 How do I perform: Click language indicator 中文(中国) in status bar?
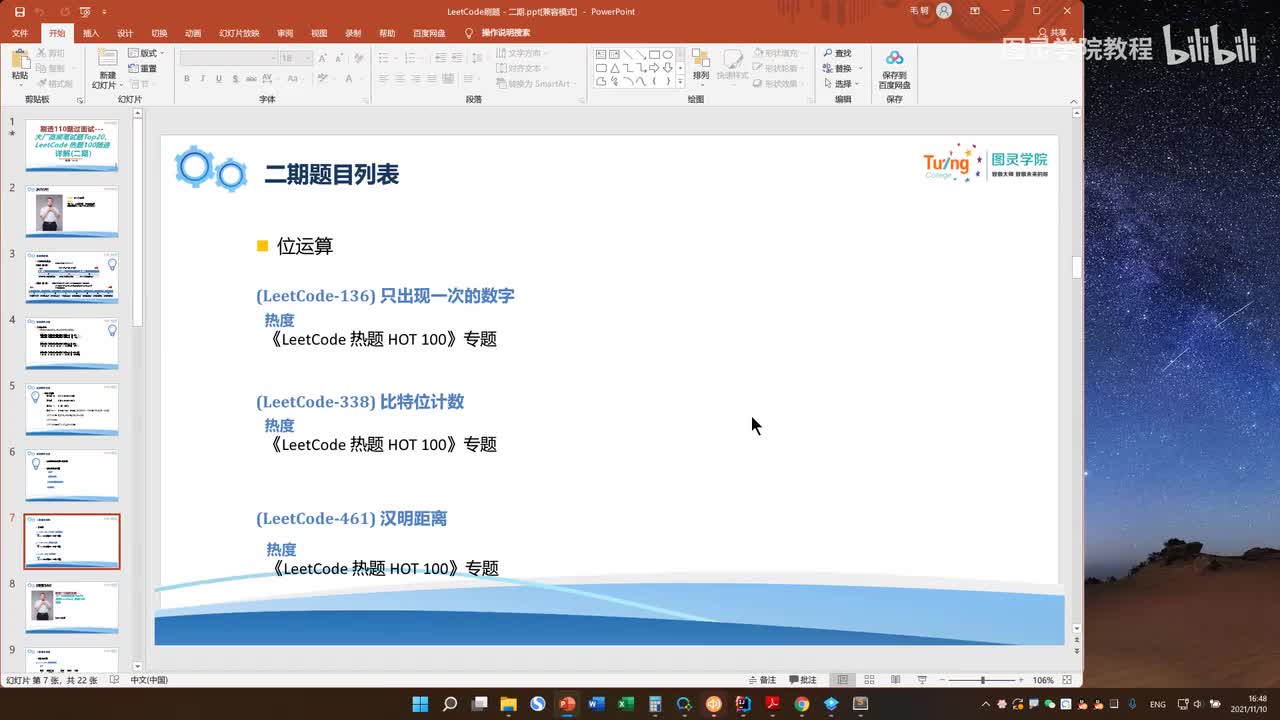[149, 680]
